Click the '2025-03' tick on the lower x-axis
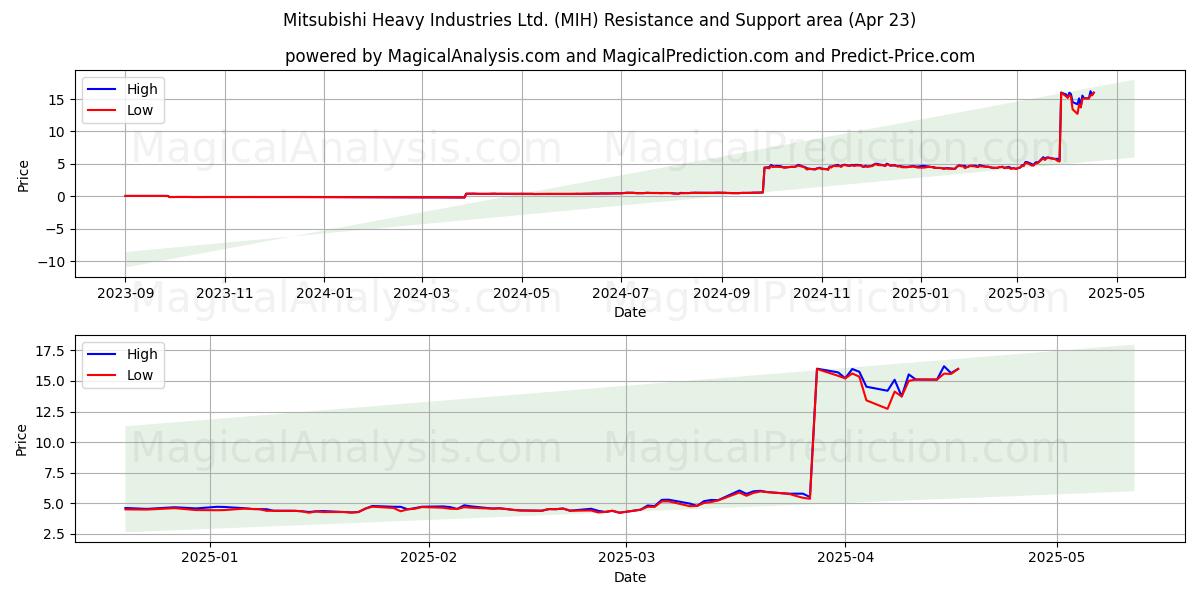Image resolution: width=1200 pixels, height=600 pixels. click(x=626, y=558)
